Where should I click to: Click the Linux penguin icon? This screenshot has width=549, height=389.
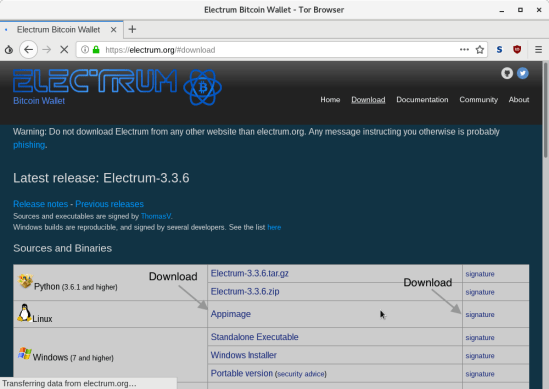click(x=24, y=312)
